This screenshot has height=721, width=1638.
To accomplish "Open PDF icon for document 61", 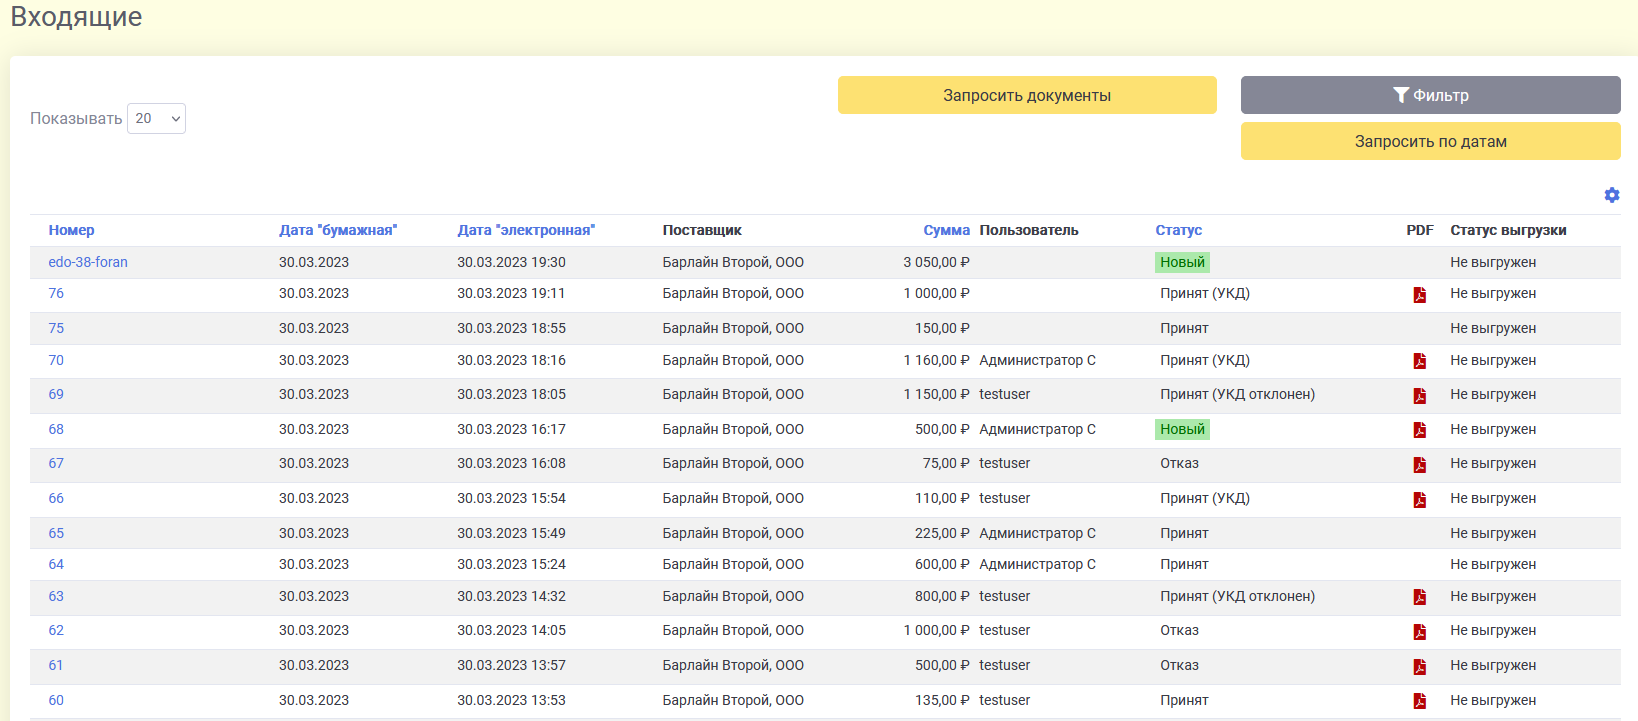I will 1419,667.
